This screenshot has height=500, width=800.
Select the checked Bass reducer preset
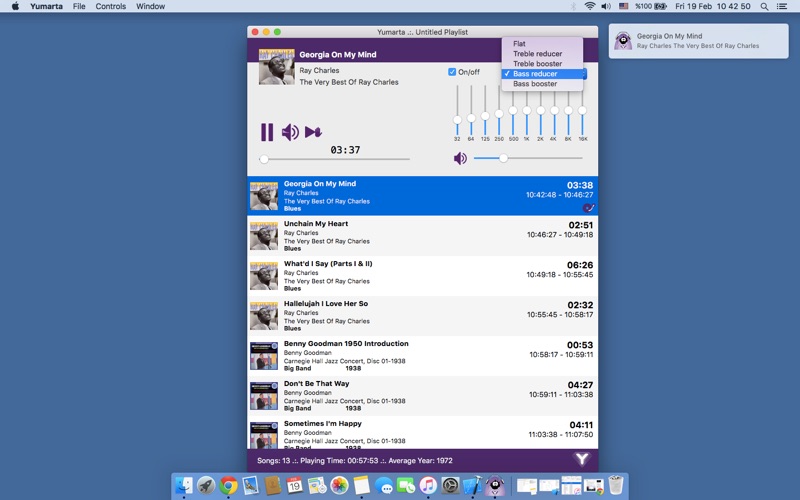542,73
